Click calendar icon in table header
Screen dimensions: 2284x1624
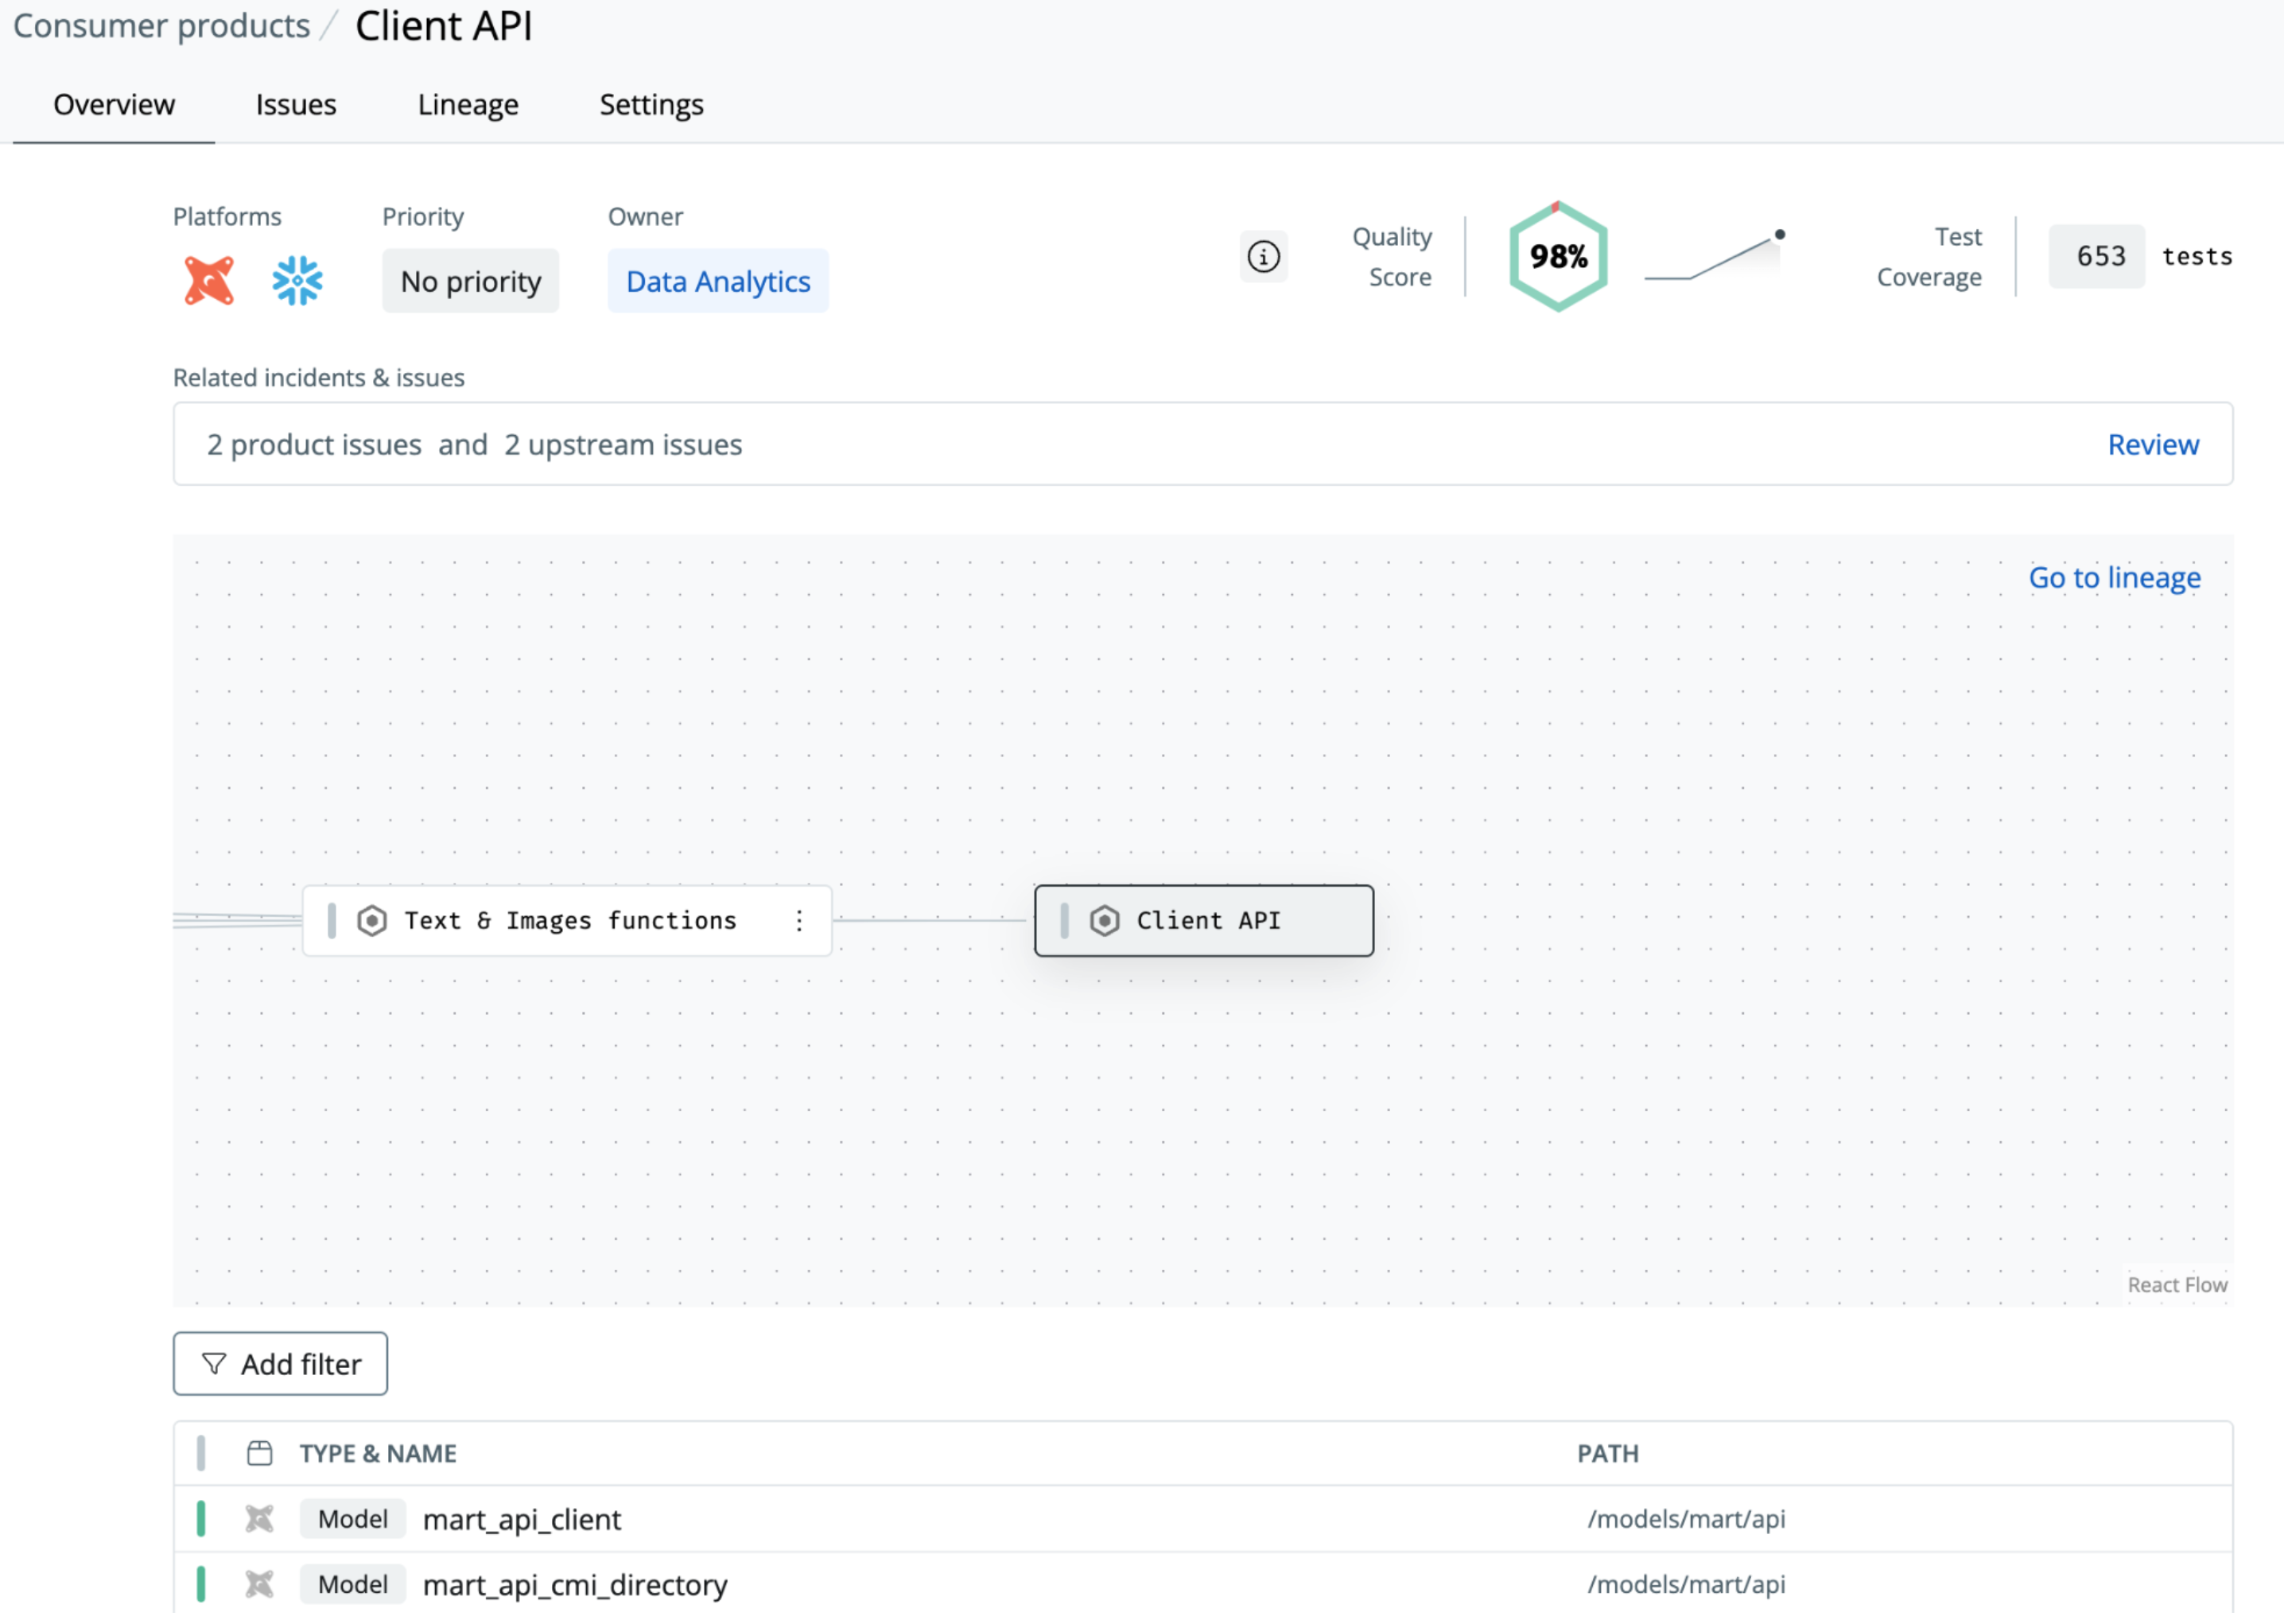pos(259,1453)
